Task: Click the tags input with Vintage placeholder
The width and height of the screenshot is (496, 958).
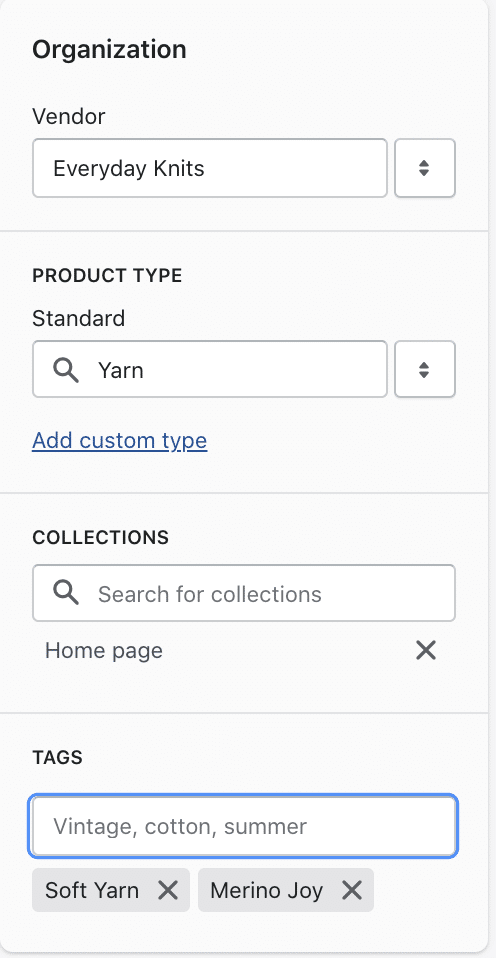Action: [x=243, y=826]
